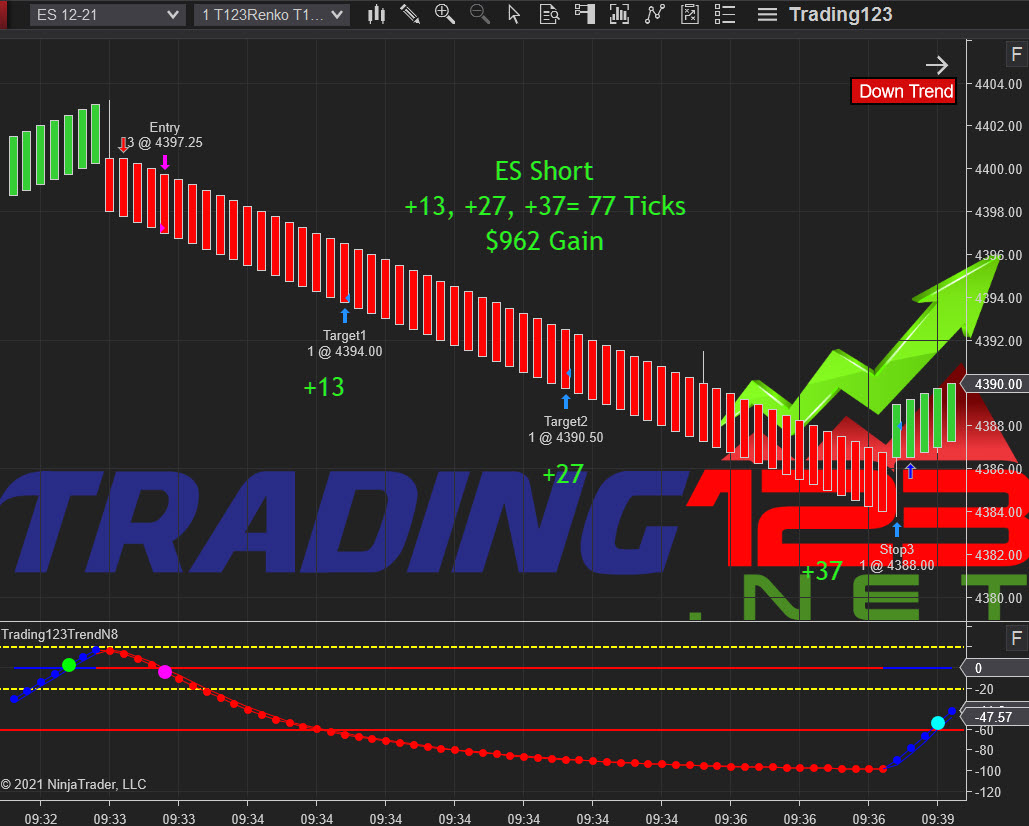
Task: Toggle the chart trader icon
Action: pos(584,14)
